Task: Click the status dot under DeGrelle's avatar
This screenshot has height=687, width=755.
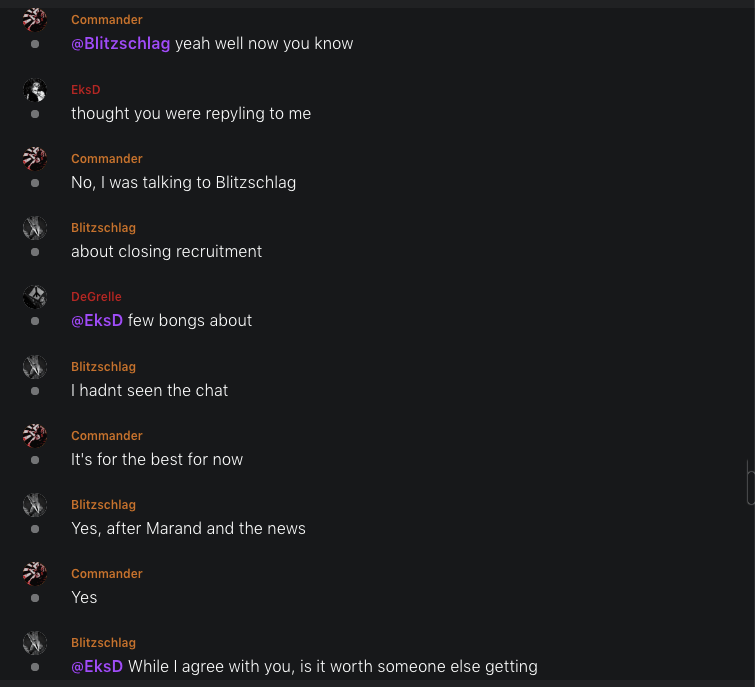Action: 35,322
